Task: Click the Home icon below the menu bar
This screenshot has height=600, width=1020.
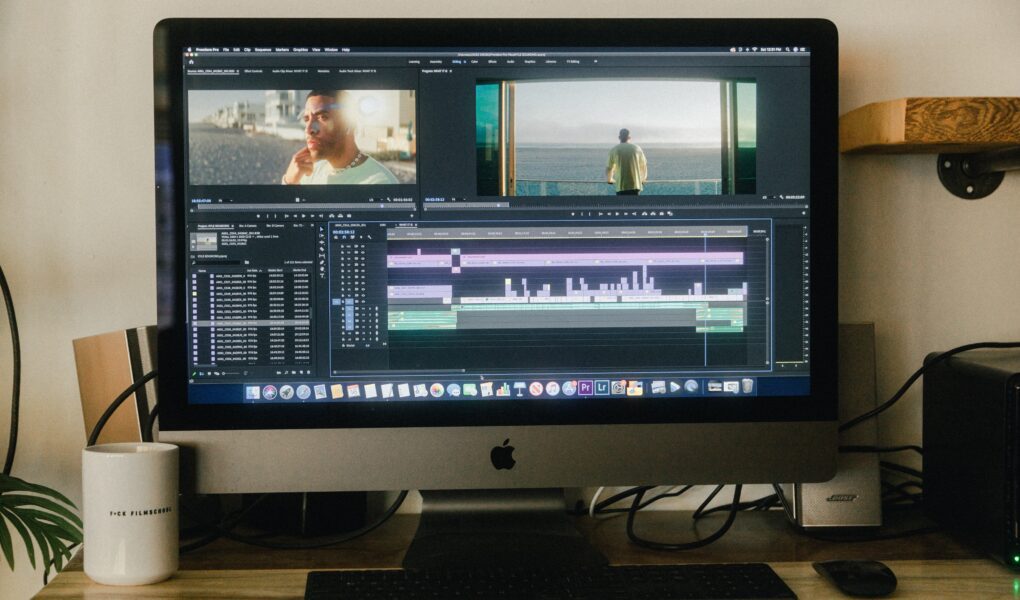Action: [191, 61]
